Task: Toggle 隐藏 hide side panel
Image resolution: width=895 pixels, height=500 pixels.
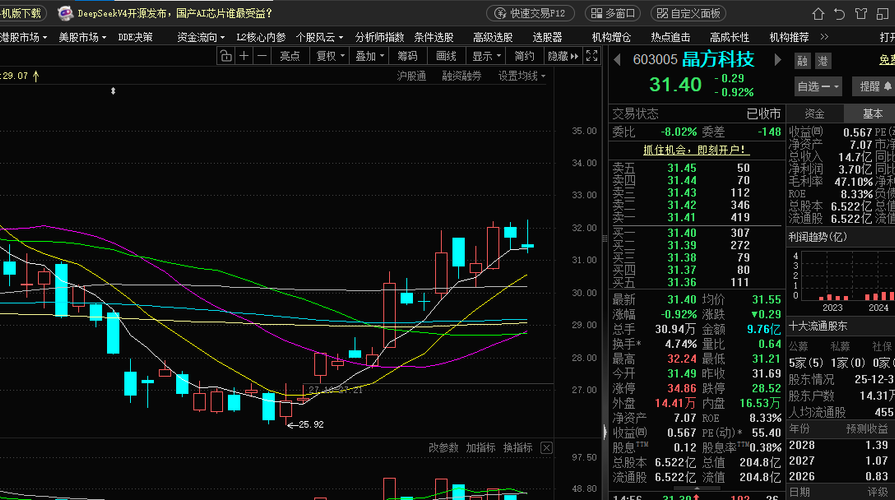Action: (x=563, y=56)
